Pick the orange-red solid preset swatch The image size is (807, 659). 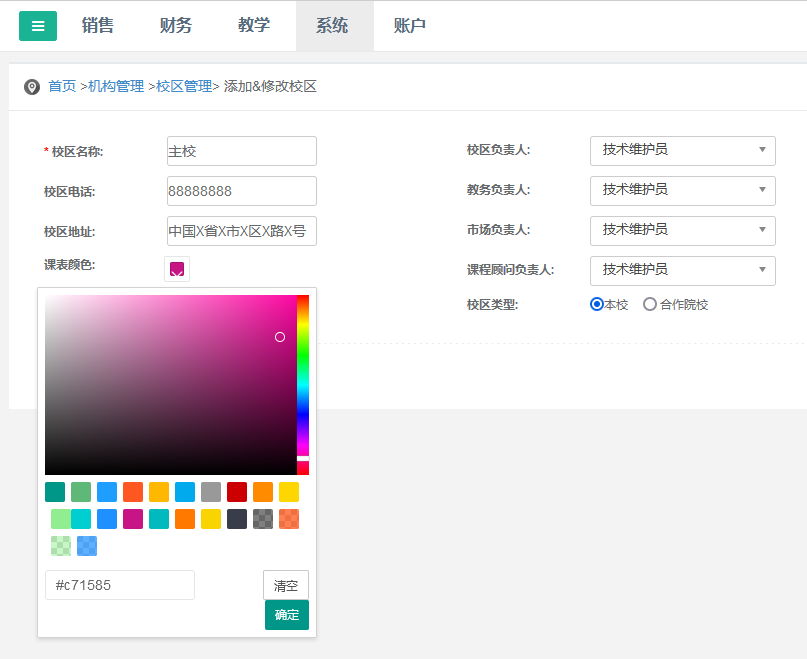[133, 492]
